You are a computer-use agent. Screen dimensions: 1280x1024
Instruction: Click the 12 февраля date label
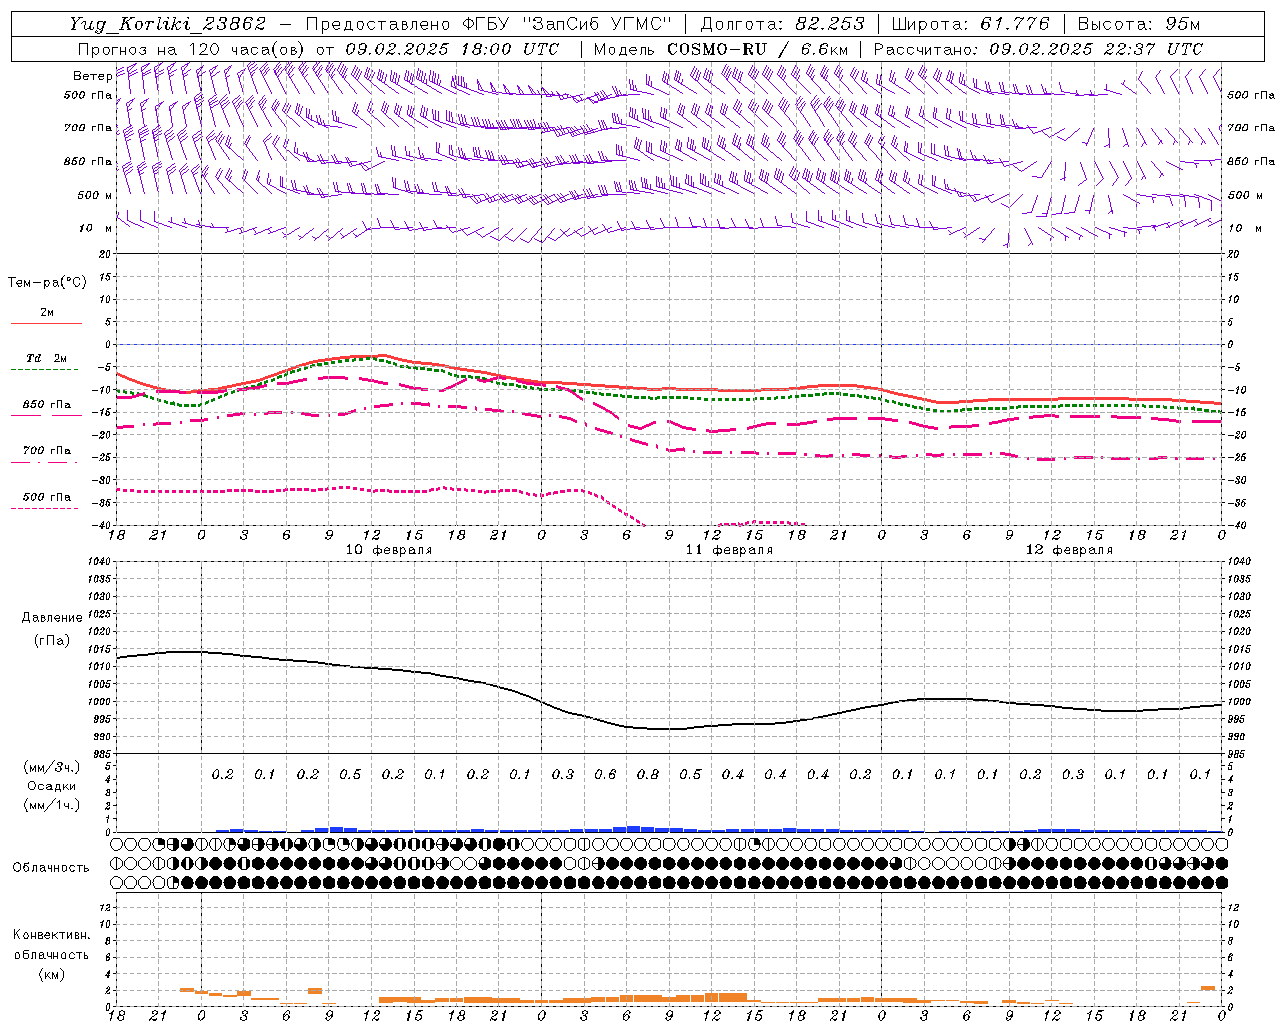[1069, 550]
